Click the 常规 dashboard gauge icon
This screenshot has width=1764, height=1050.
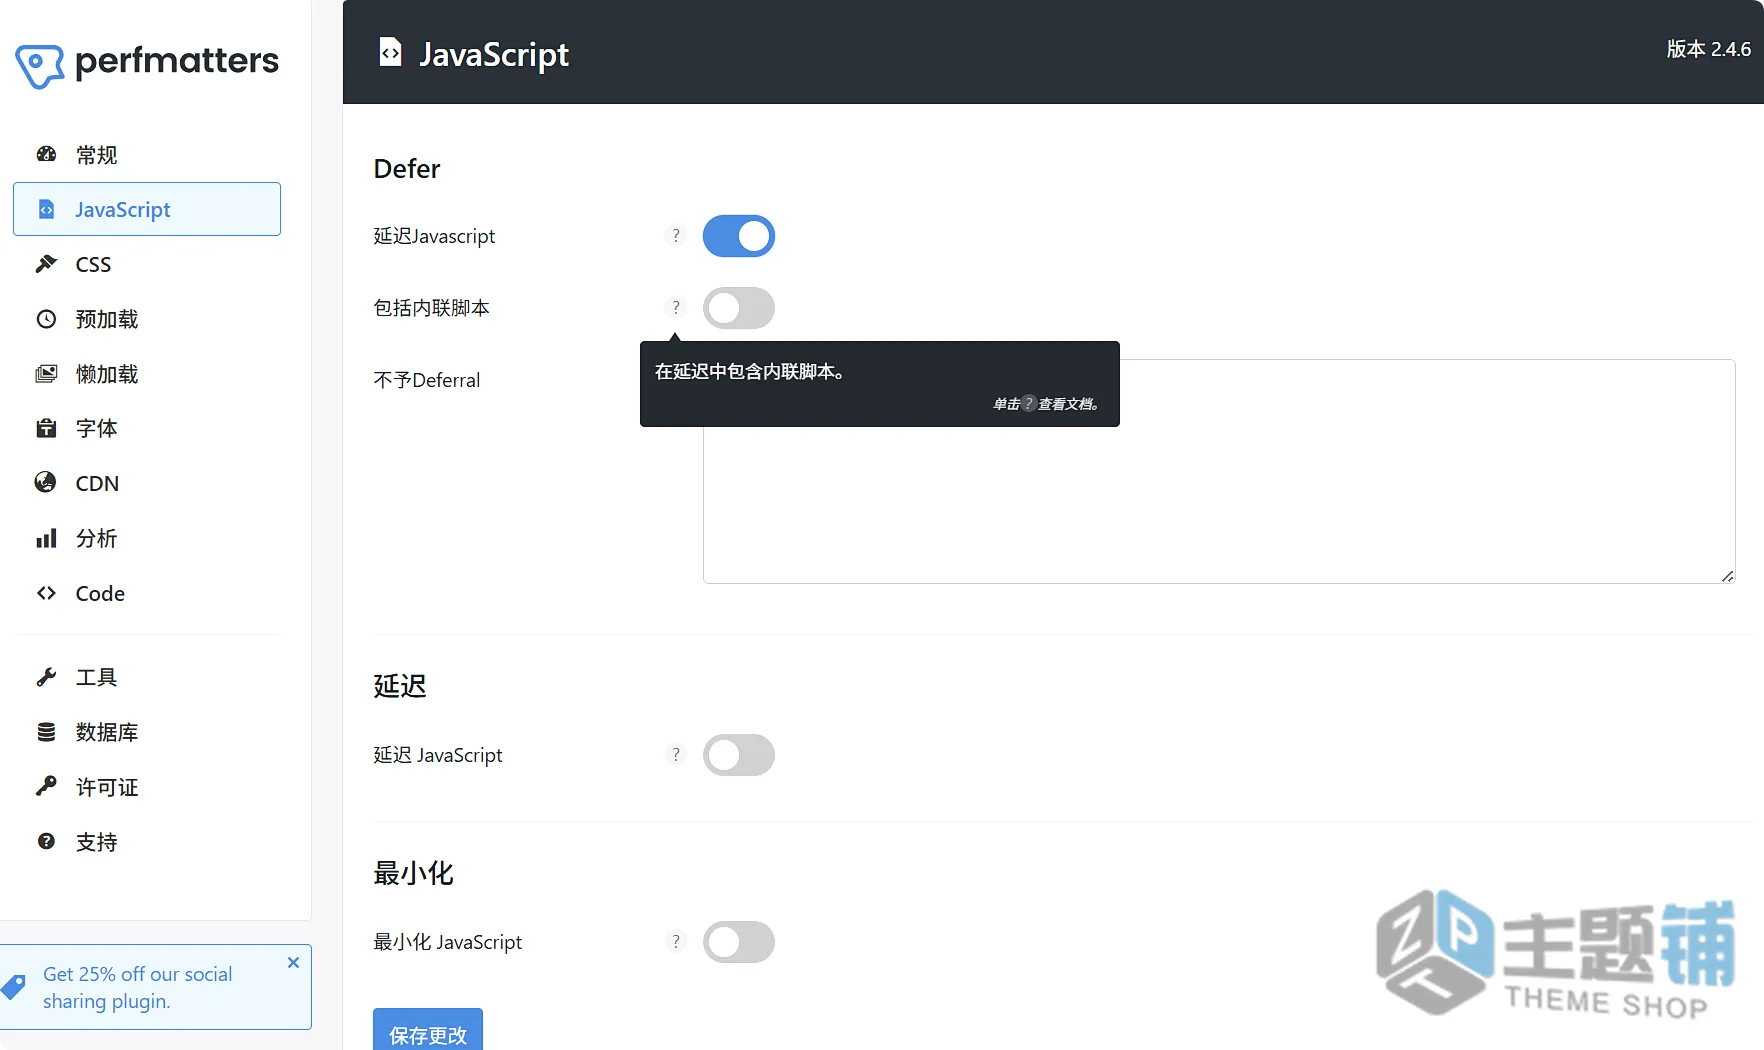[46, 154]
